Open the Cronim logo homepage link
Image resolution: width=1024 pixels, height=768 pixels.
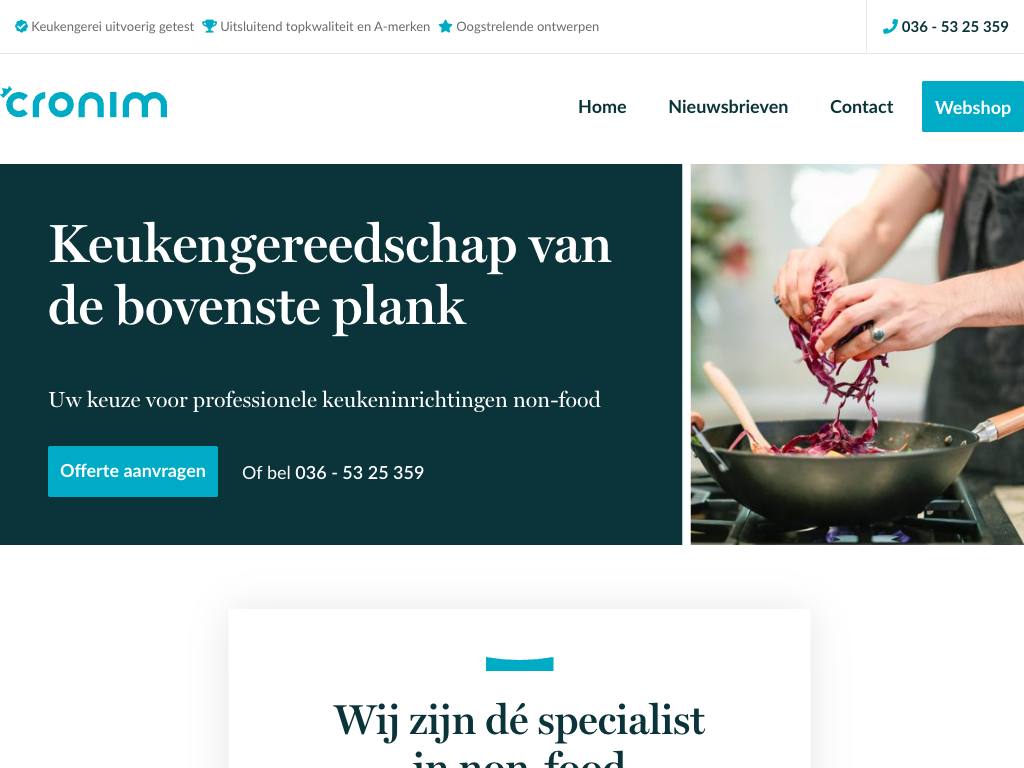[84, 103]
